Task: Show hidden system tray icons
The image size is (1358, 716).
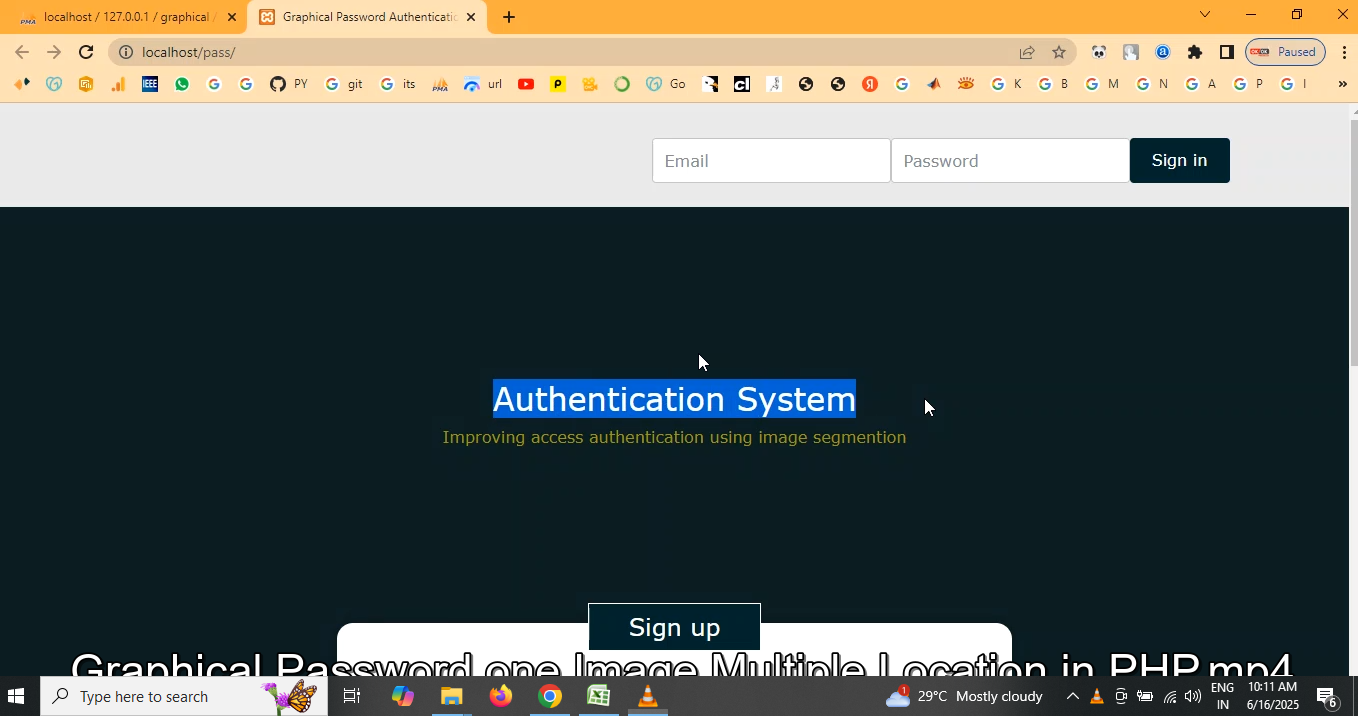Action: [x=1072, y=696]
